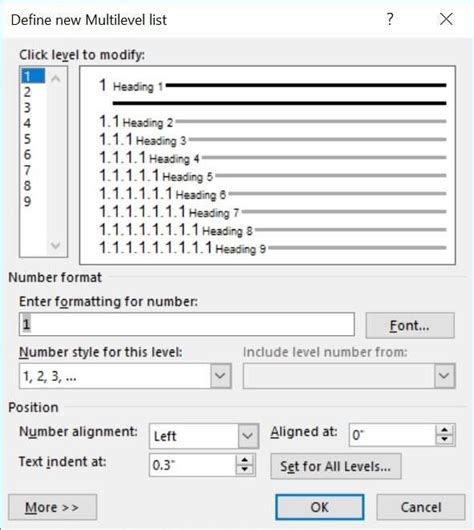
Task: Select level 9 in the level list
Action: (27, 201)
